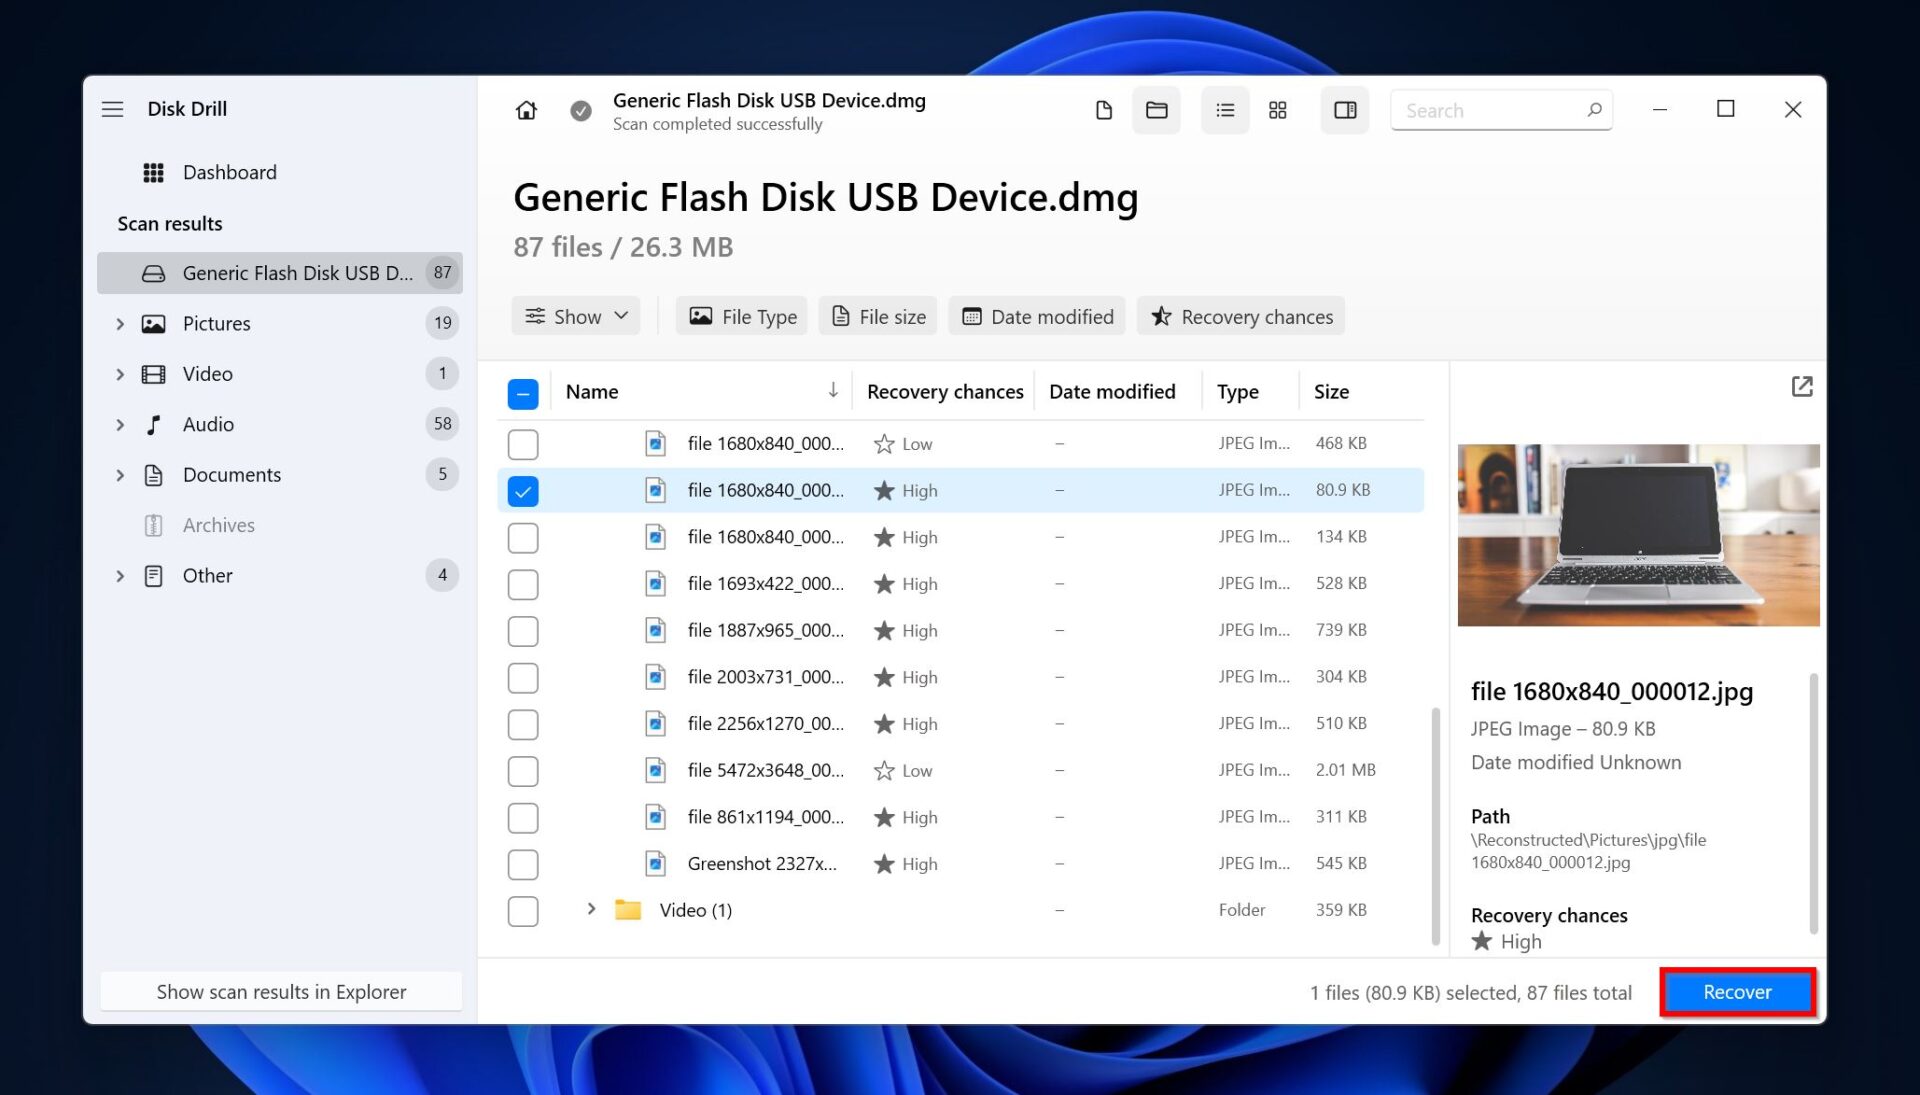Toggle the select-all checkbox in the header
This screenshot has height=1095, width=1920.
tap(523, 394)
